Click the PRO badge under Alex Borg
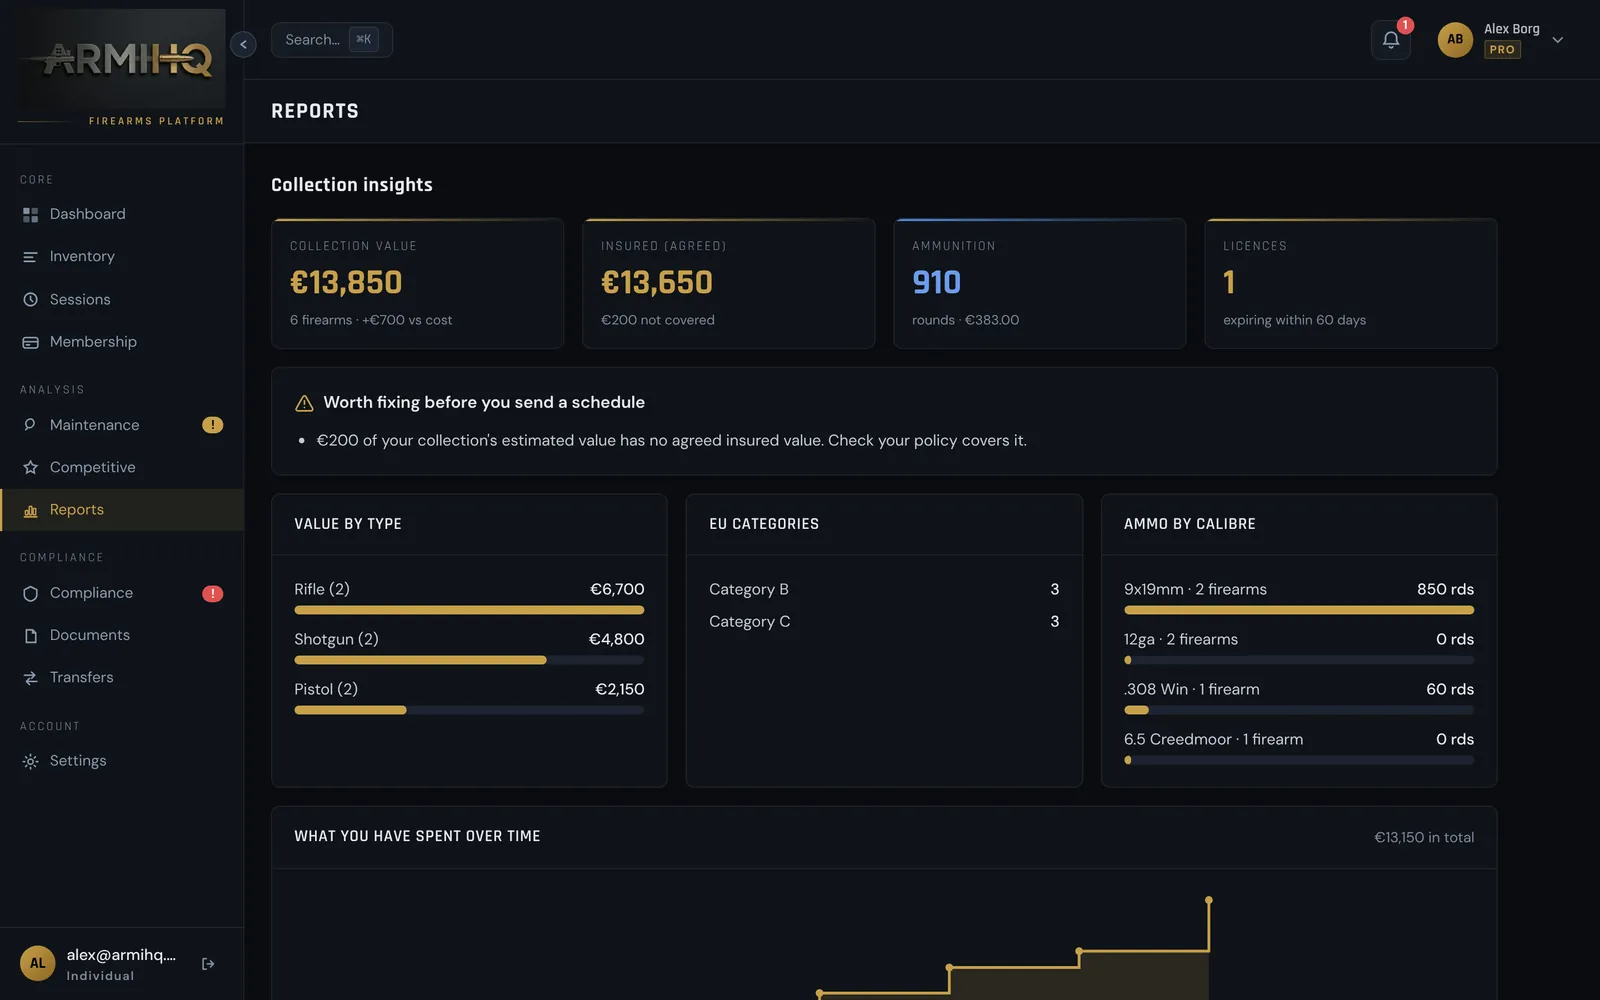Image resolution: width=1600 pixels, height=1000 pixels. tap(1502, 50)
